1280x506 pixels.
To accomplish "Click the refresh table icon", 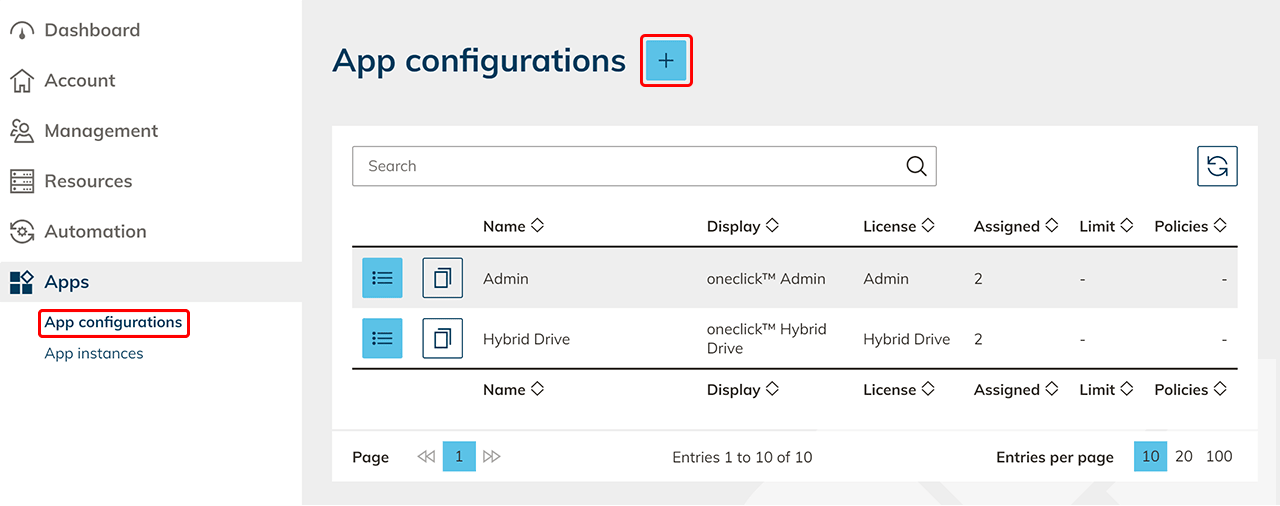I will click(x=1217, y=166).
